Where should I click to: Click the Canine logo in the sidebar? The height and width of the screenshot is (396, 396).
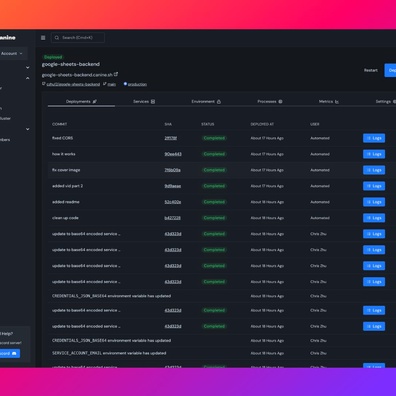[x=7, y=38]
